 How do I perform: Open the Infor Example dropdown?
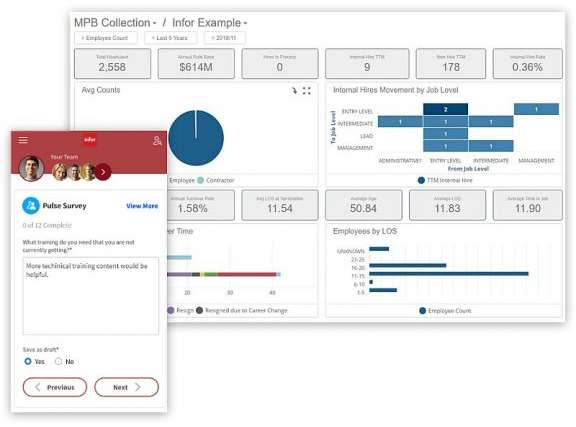pos(209,23)
